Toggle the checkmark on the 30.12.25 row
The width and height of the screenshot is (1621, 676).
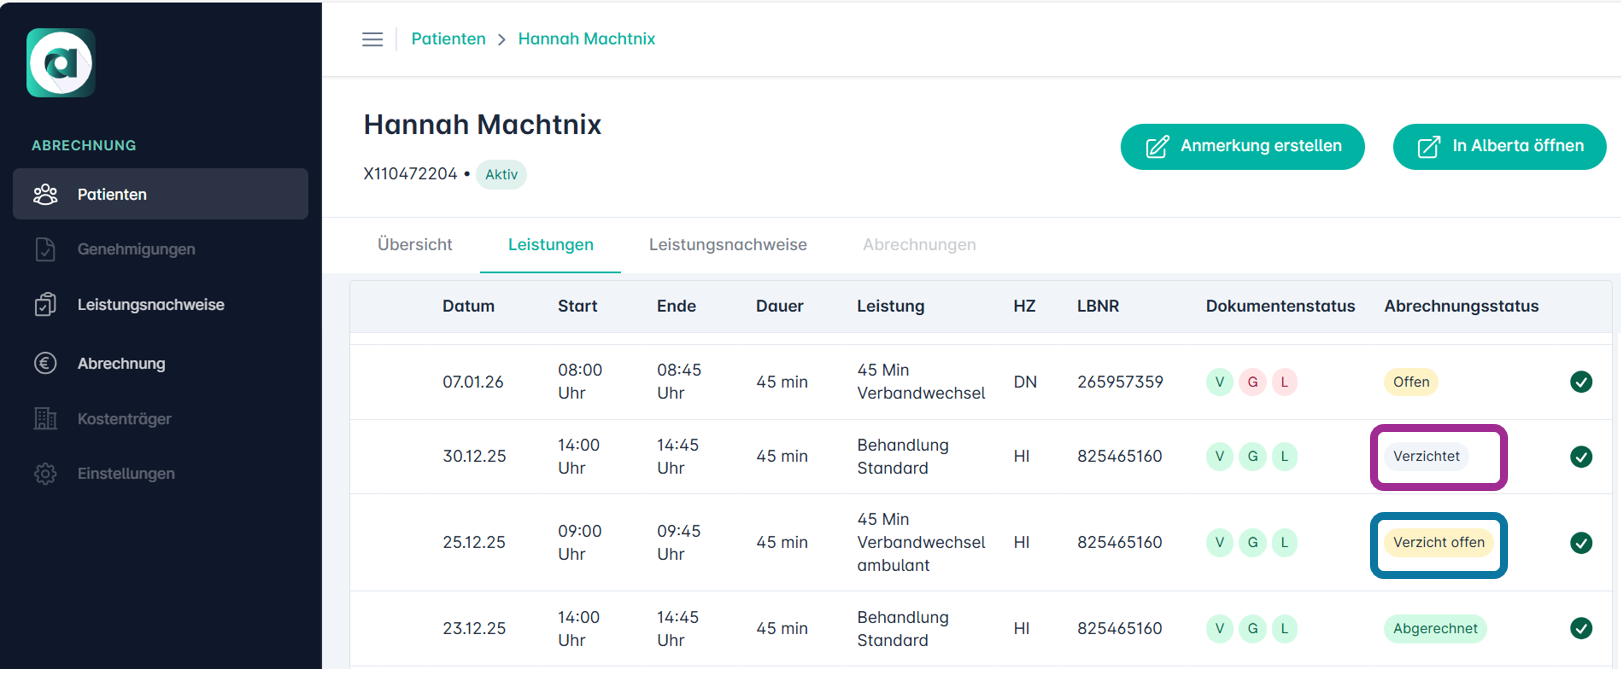coord(1580,457)
